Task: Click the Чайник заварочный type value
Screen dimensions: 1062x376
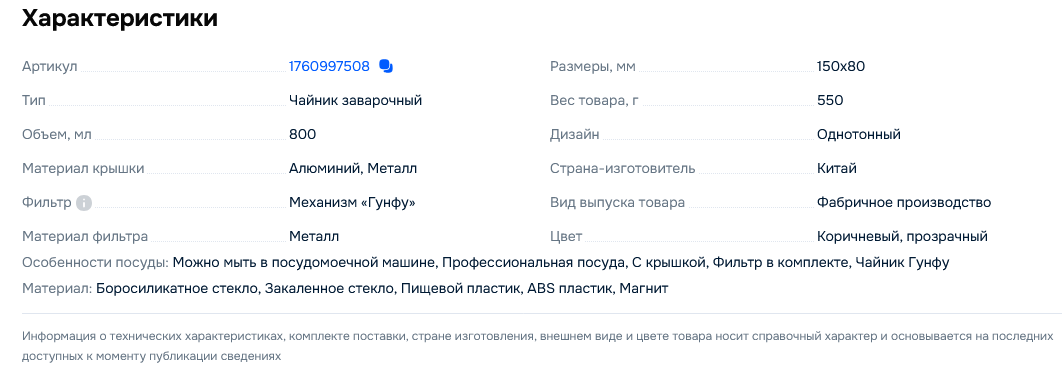Action: (356, 100)
